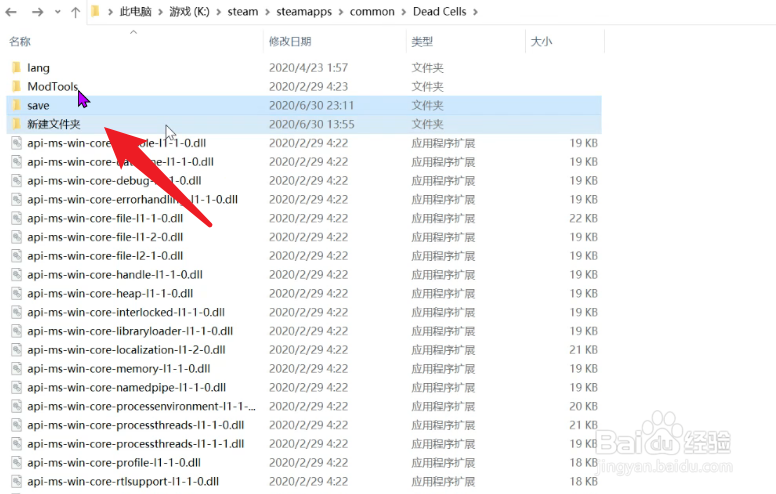Screen dimensions: 776x494
Task: Click icon of api-ms-win-core-interlocked-l1-1-0.dll
Action: coord(16,312)
